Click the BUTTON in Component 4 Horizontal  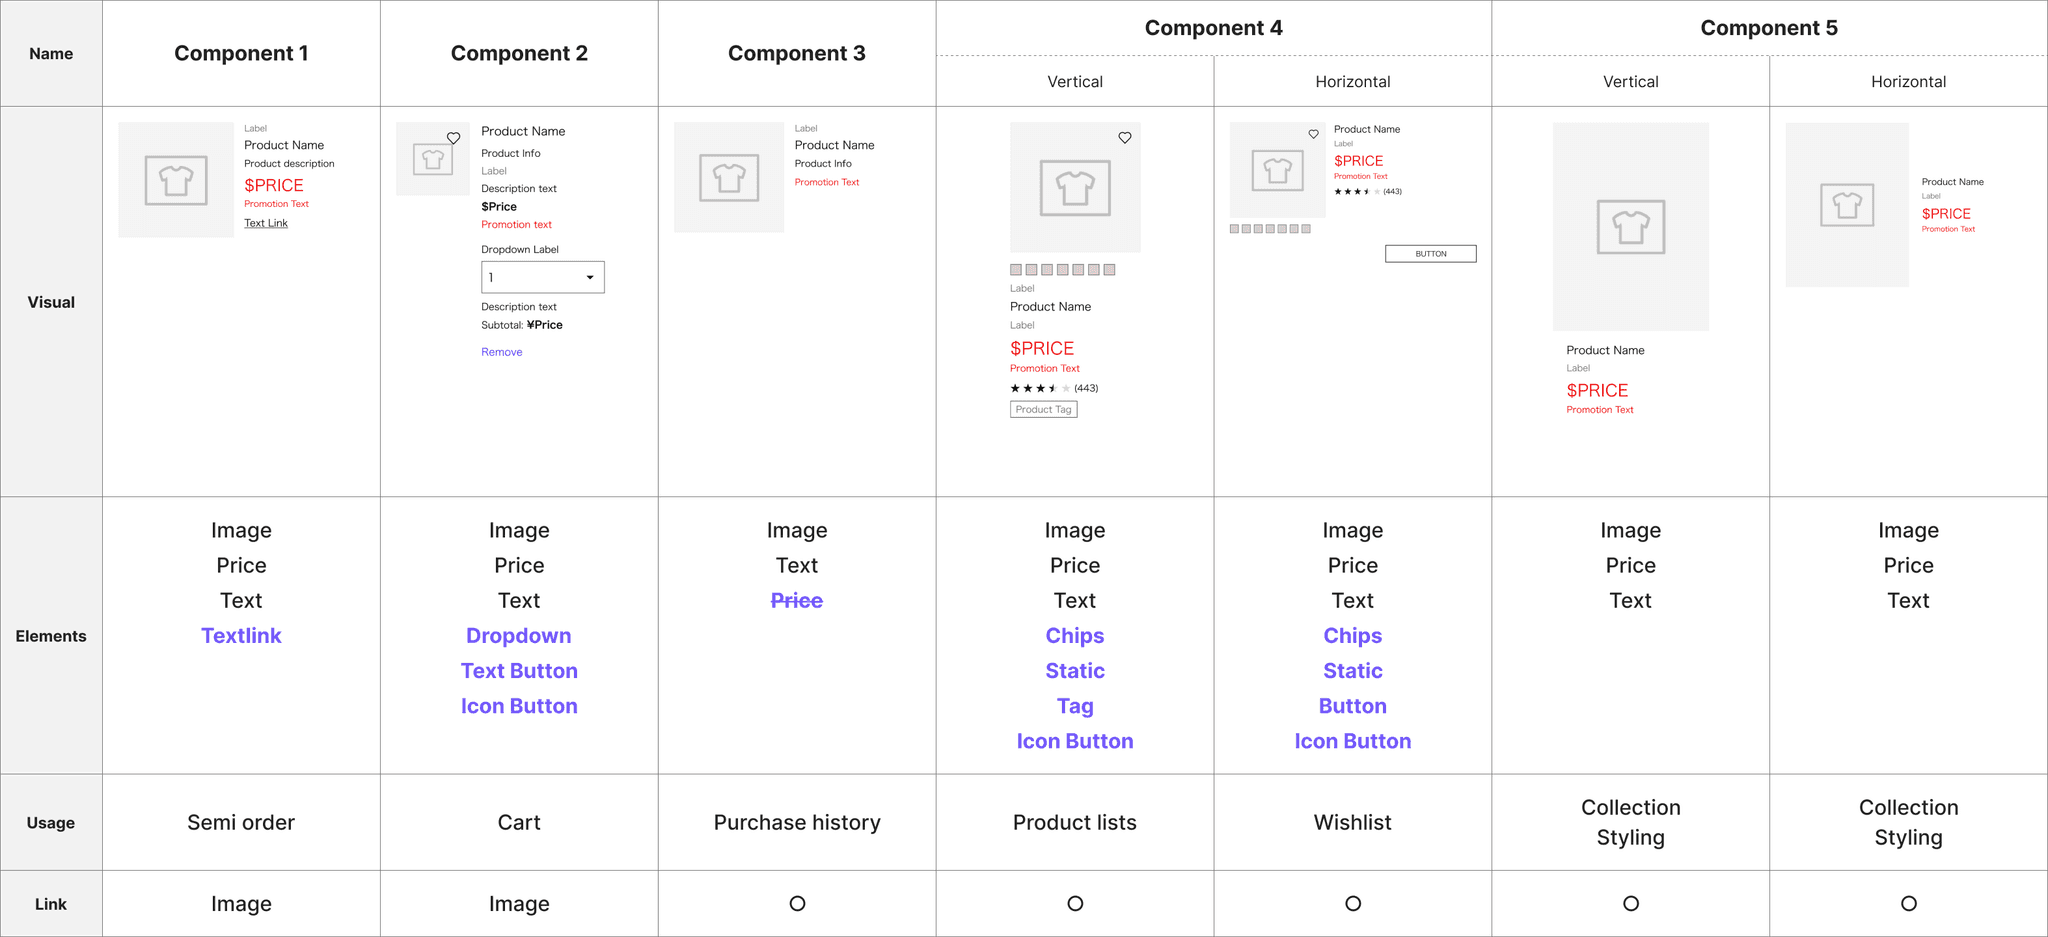(1431, 254)
